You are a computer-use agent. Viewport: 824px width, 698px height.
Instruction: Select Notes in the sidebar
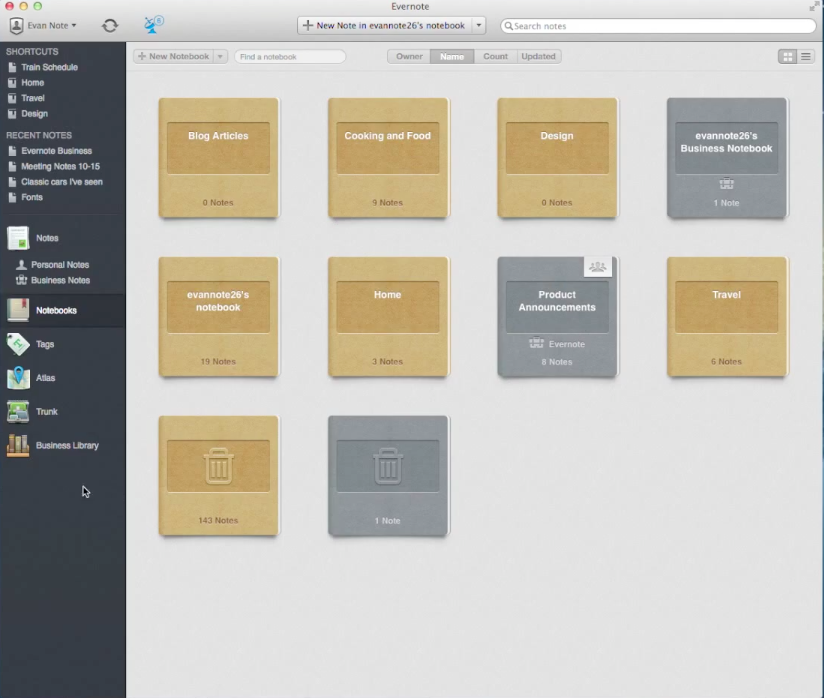47,238
